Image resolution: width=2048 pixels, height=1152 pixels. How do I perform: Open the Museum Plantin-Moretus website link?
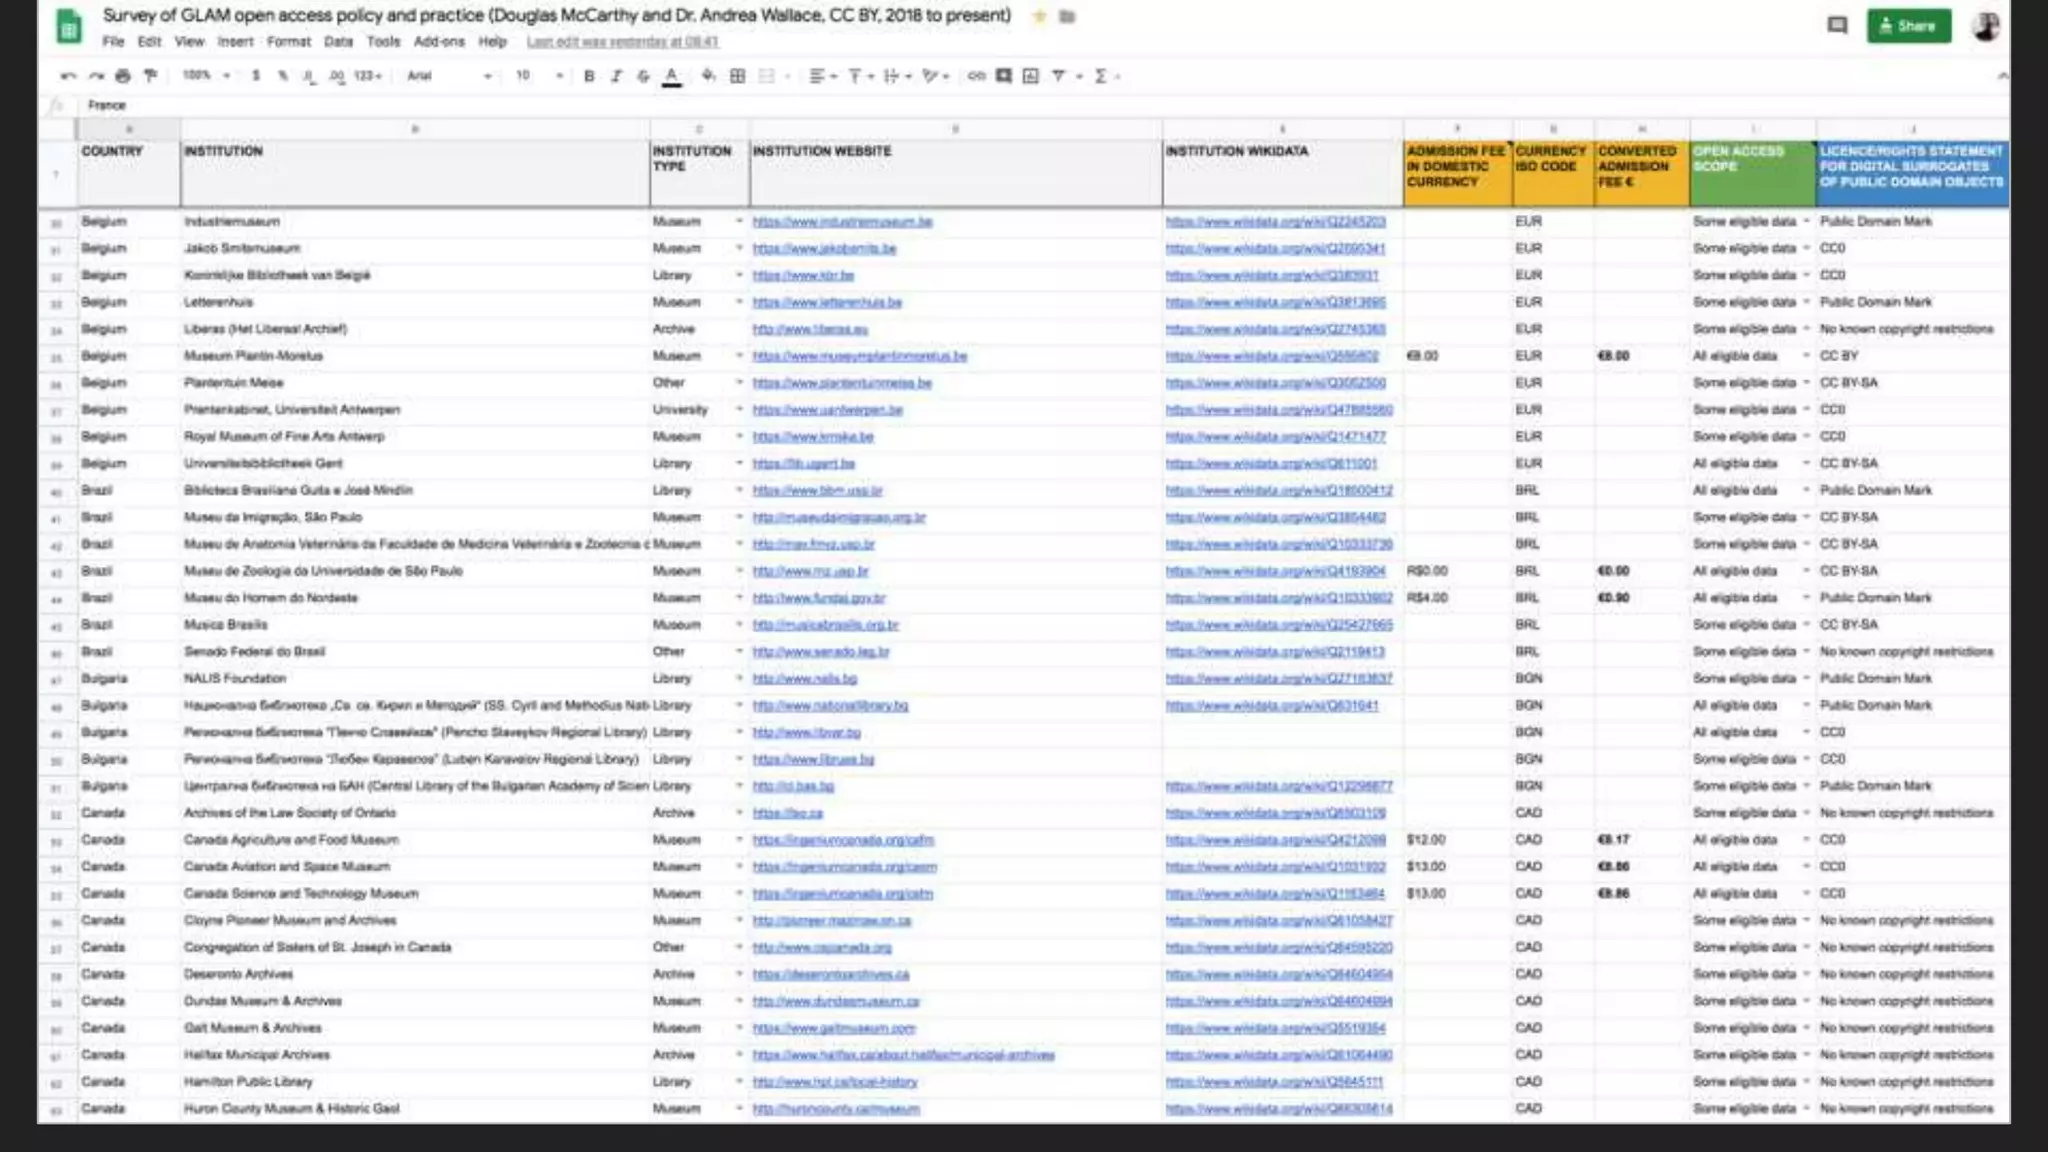tap(859, 356)
